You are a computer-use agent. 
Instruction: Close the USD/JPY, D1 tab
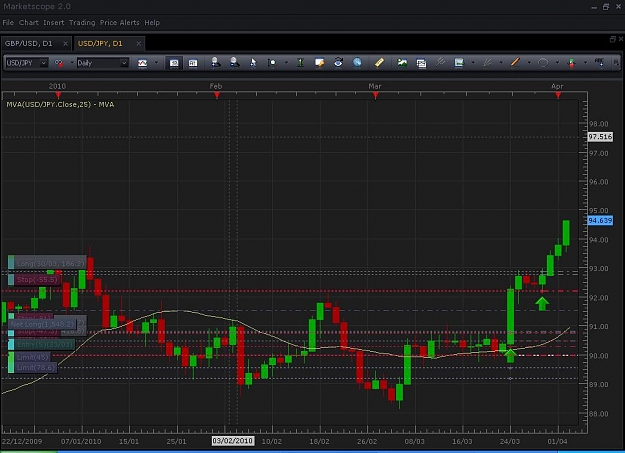tap(138, 43)
